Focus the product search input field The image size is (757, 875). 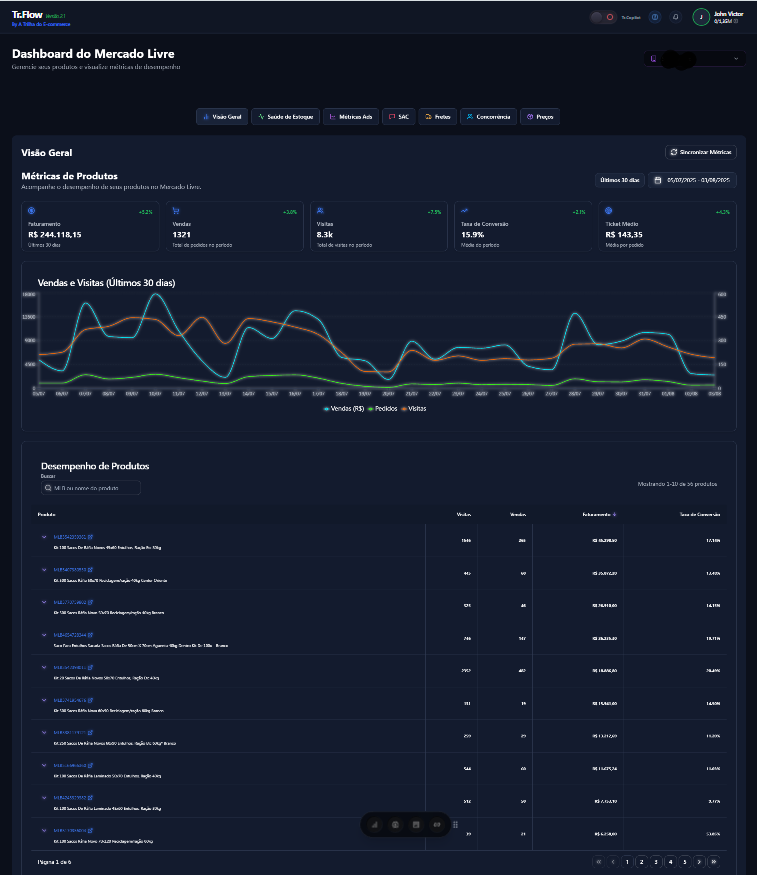(x=91, y=488)
